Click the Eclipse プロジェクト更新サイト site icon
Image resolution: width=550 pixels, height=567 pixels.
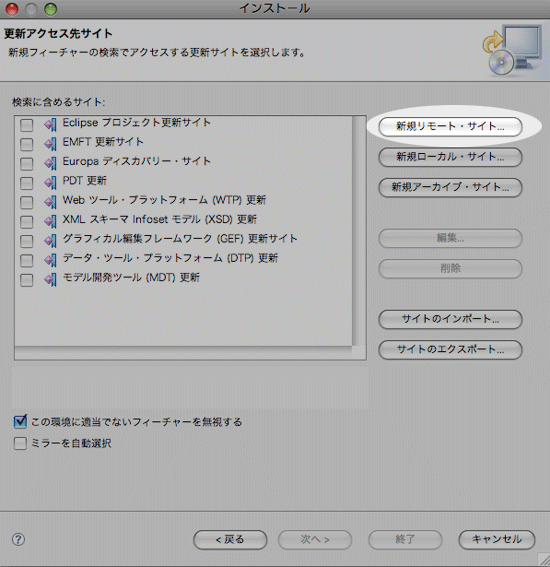(51, 125)
